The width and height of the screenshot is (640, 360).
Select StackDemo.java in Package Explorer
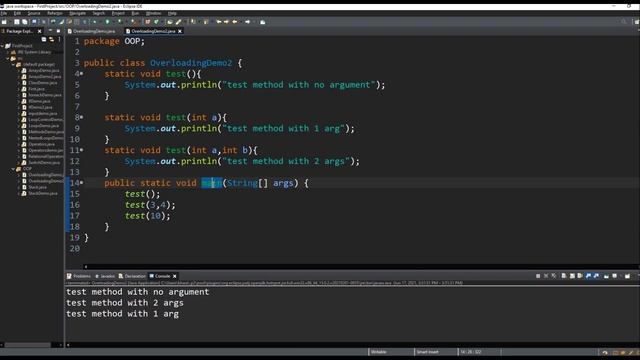coord(43,193)
